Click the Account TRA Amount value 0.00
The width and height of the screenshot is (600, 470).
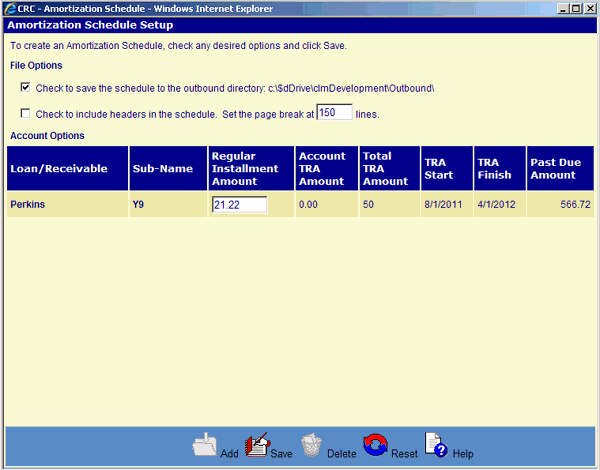308,204
